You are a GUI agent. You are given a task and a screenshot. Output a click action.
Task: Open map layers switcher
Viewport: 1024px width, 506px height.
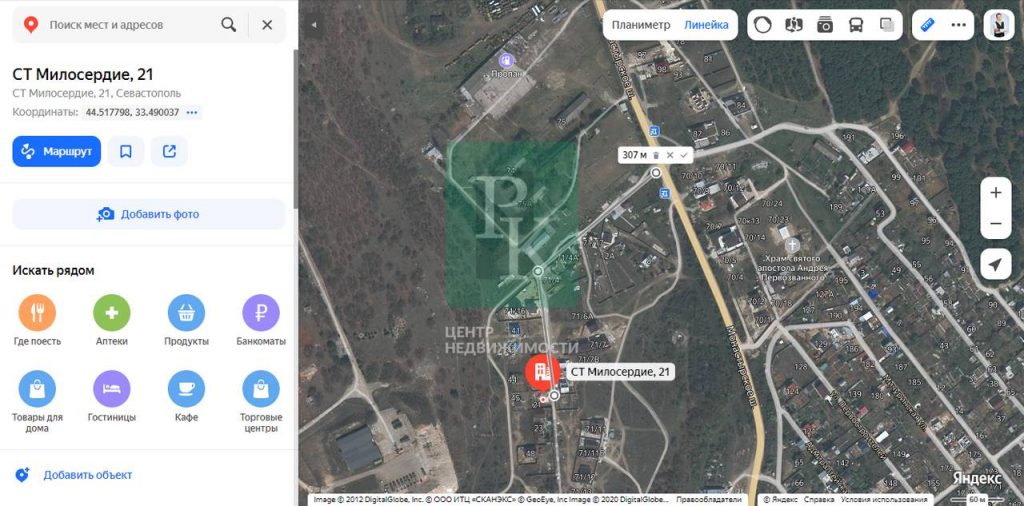pyautogui.click(x=887, y=25)
